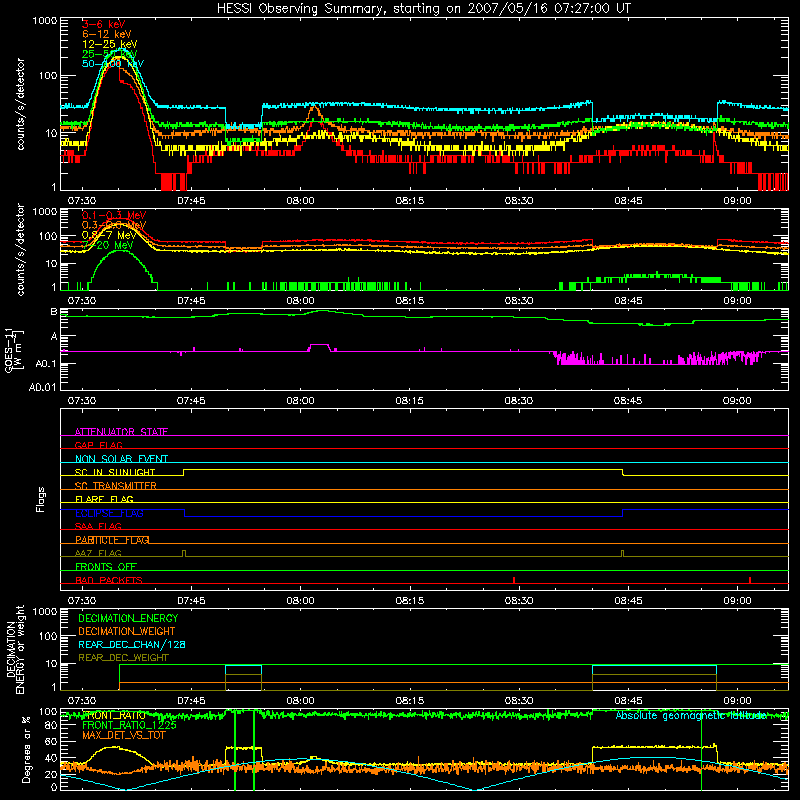Select the 08:15 tick under the Flags plot

pos(410,601)
